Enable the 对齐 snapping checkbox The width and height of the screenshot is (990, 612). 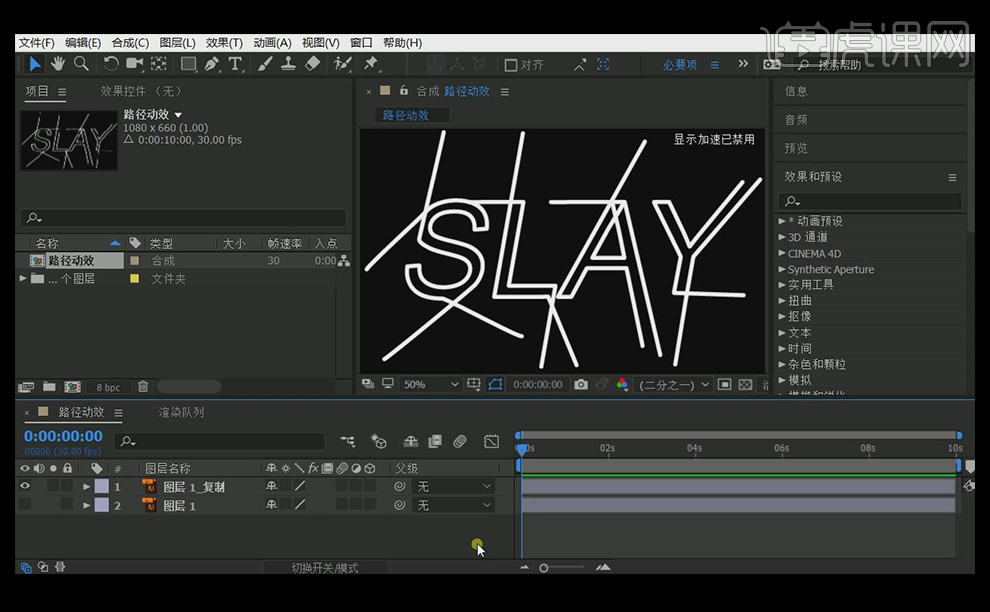coord(511,65)
